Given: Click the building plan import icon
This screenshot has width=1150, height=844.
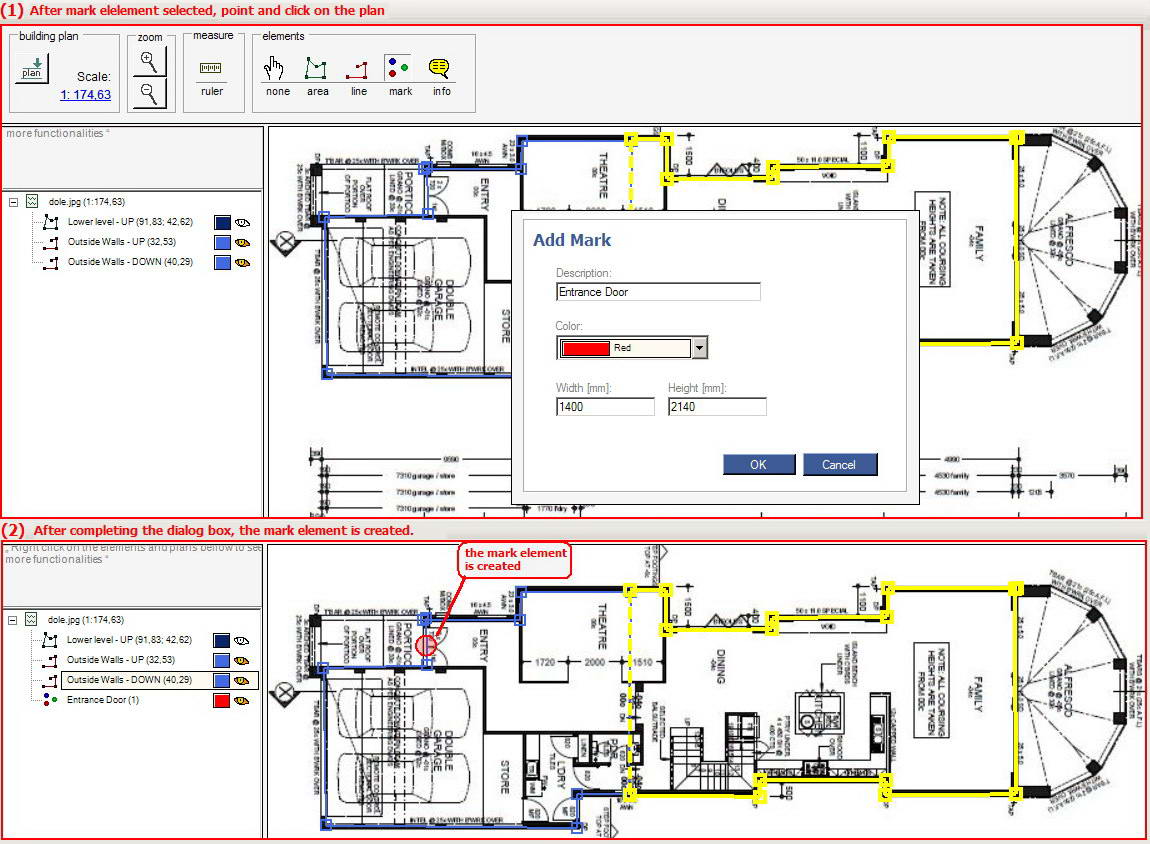Looking at the screenshot, I should tap(32, 68).
